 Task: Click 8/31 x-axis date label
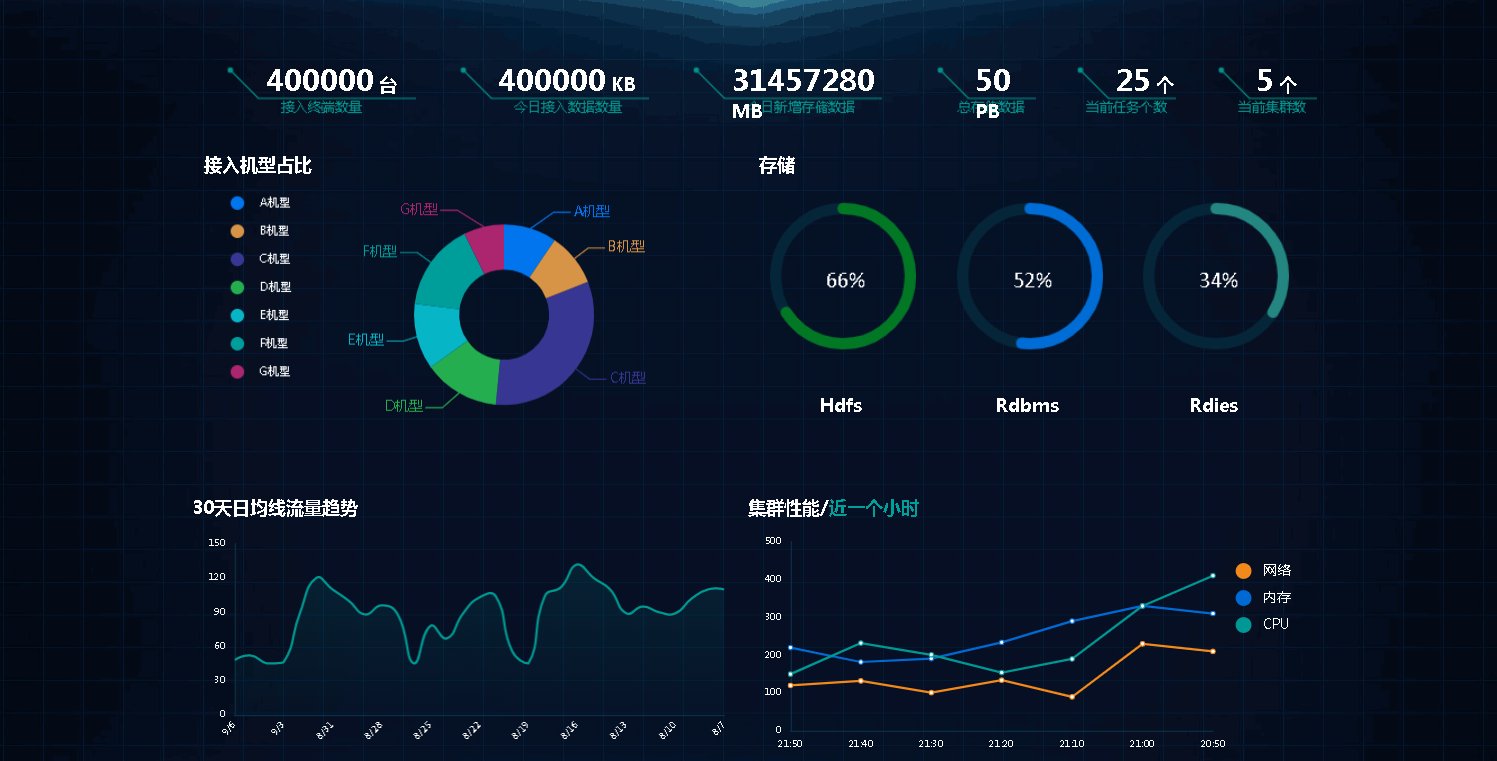click(327, 729)
